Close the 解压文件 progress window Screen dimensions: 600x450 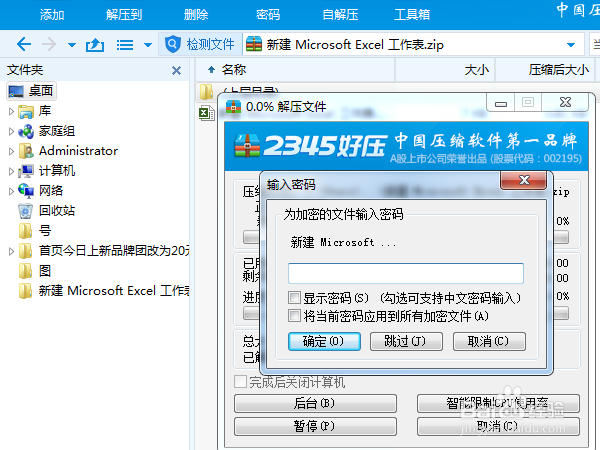click(x=565, y=103)
